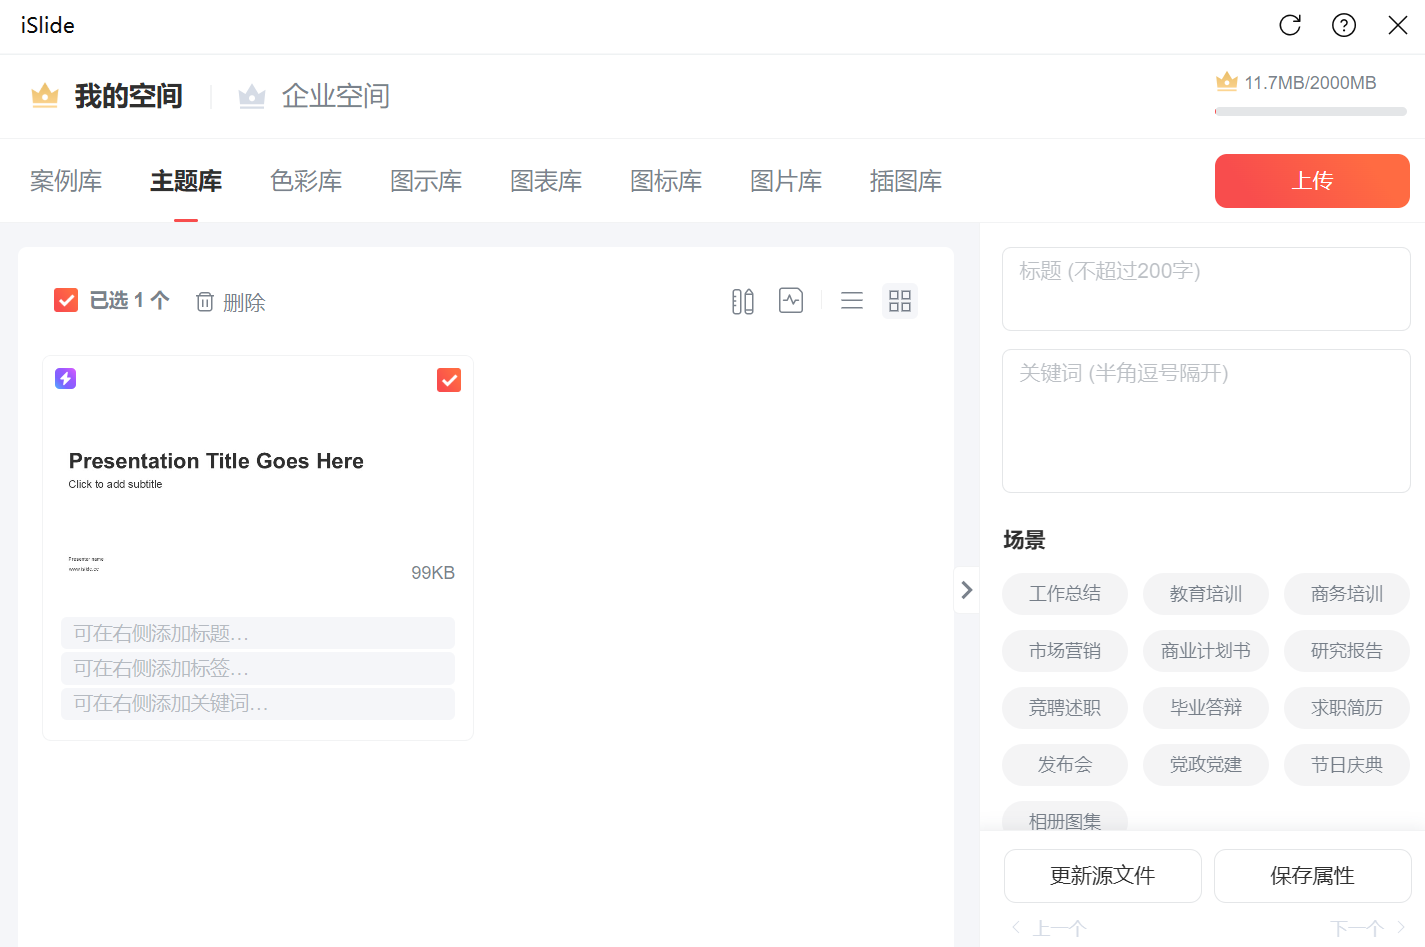The width and height of the screenshot is (1425, 947).
Task: Collapse the right properties panel arrow
Action: click(x=966, y=590)
